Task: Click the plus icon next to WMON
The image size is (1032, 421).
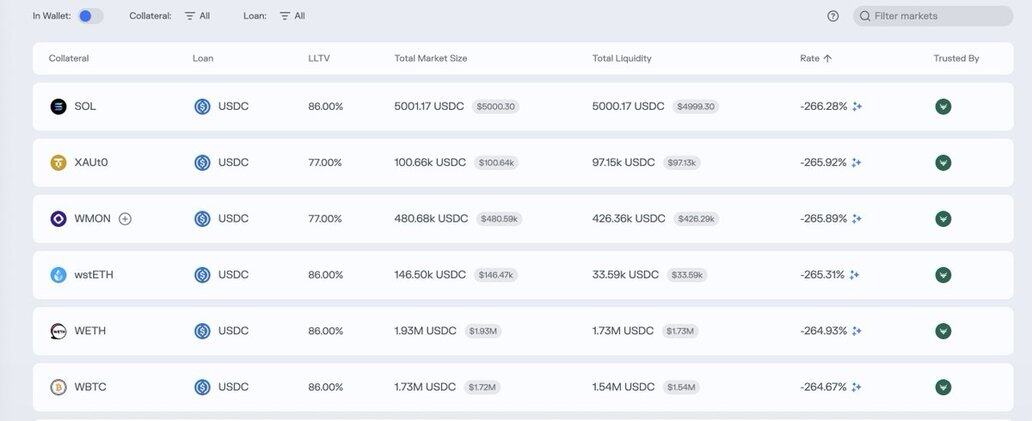Action: click(x=125, y=219)
